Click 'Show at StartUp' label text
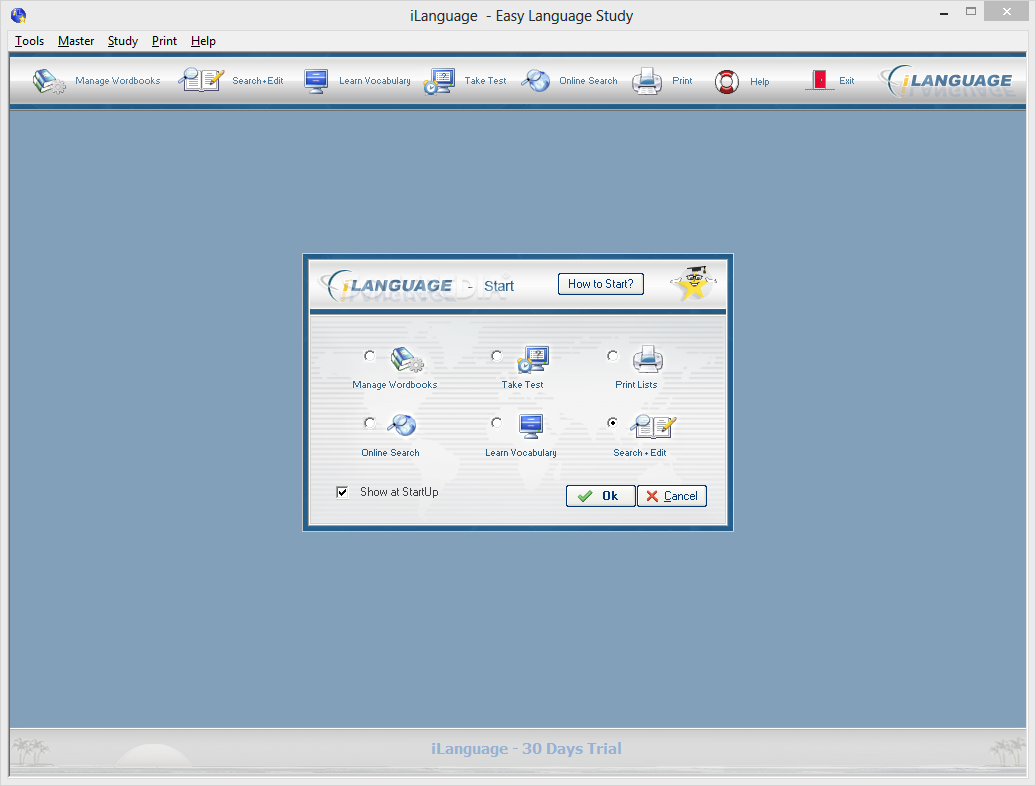This screenshot has width=1036, height=786. tap(399, 492)
